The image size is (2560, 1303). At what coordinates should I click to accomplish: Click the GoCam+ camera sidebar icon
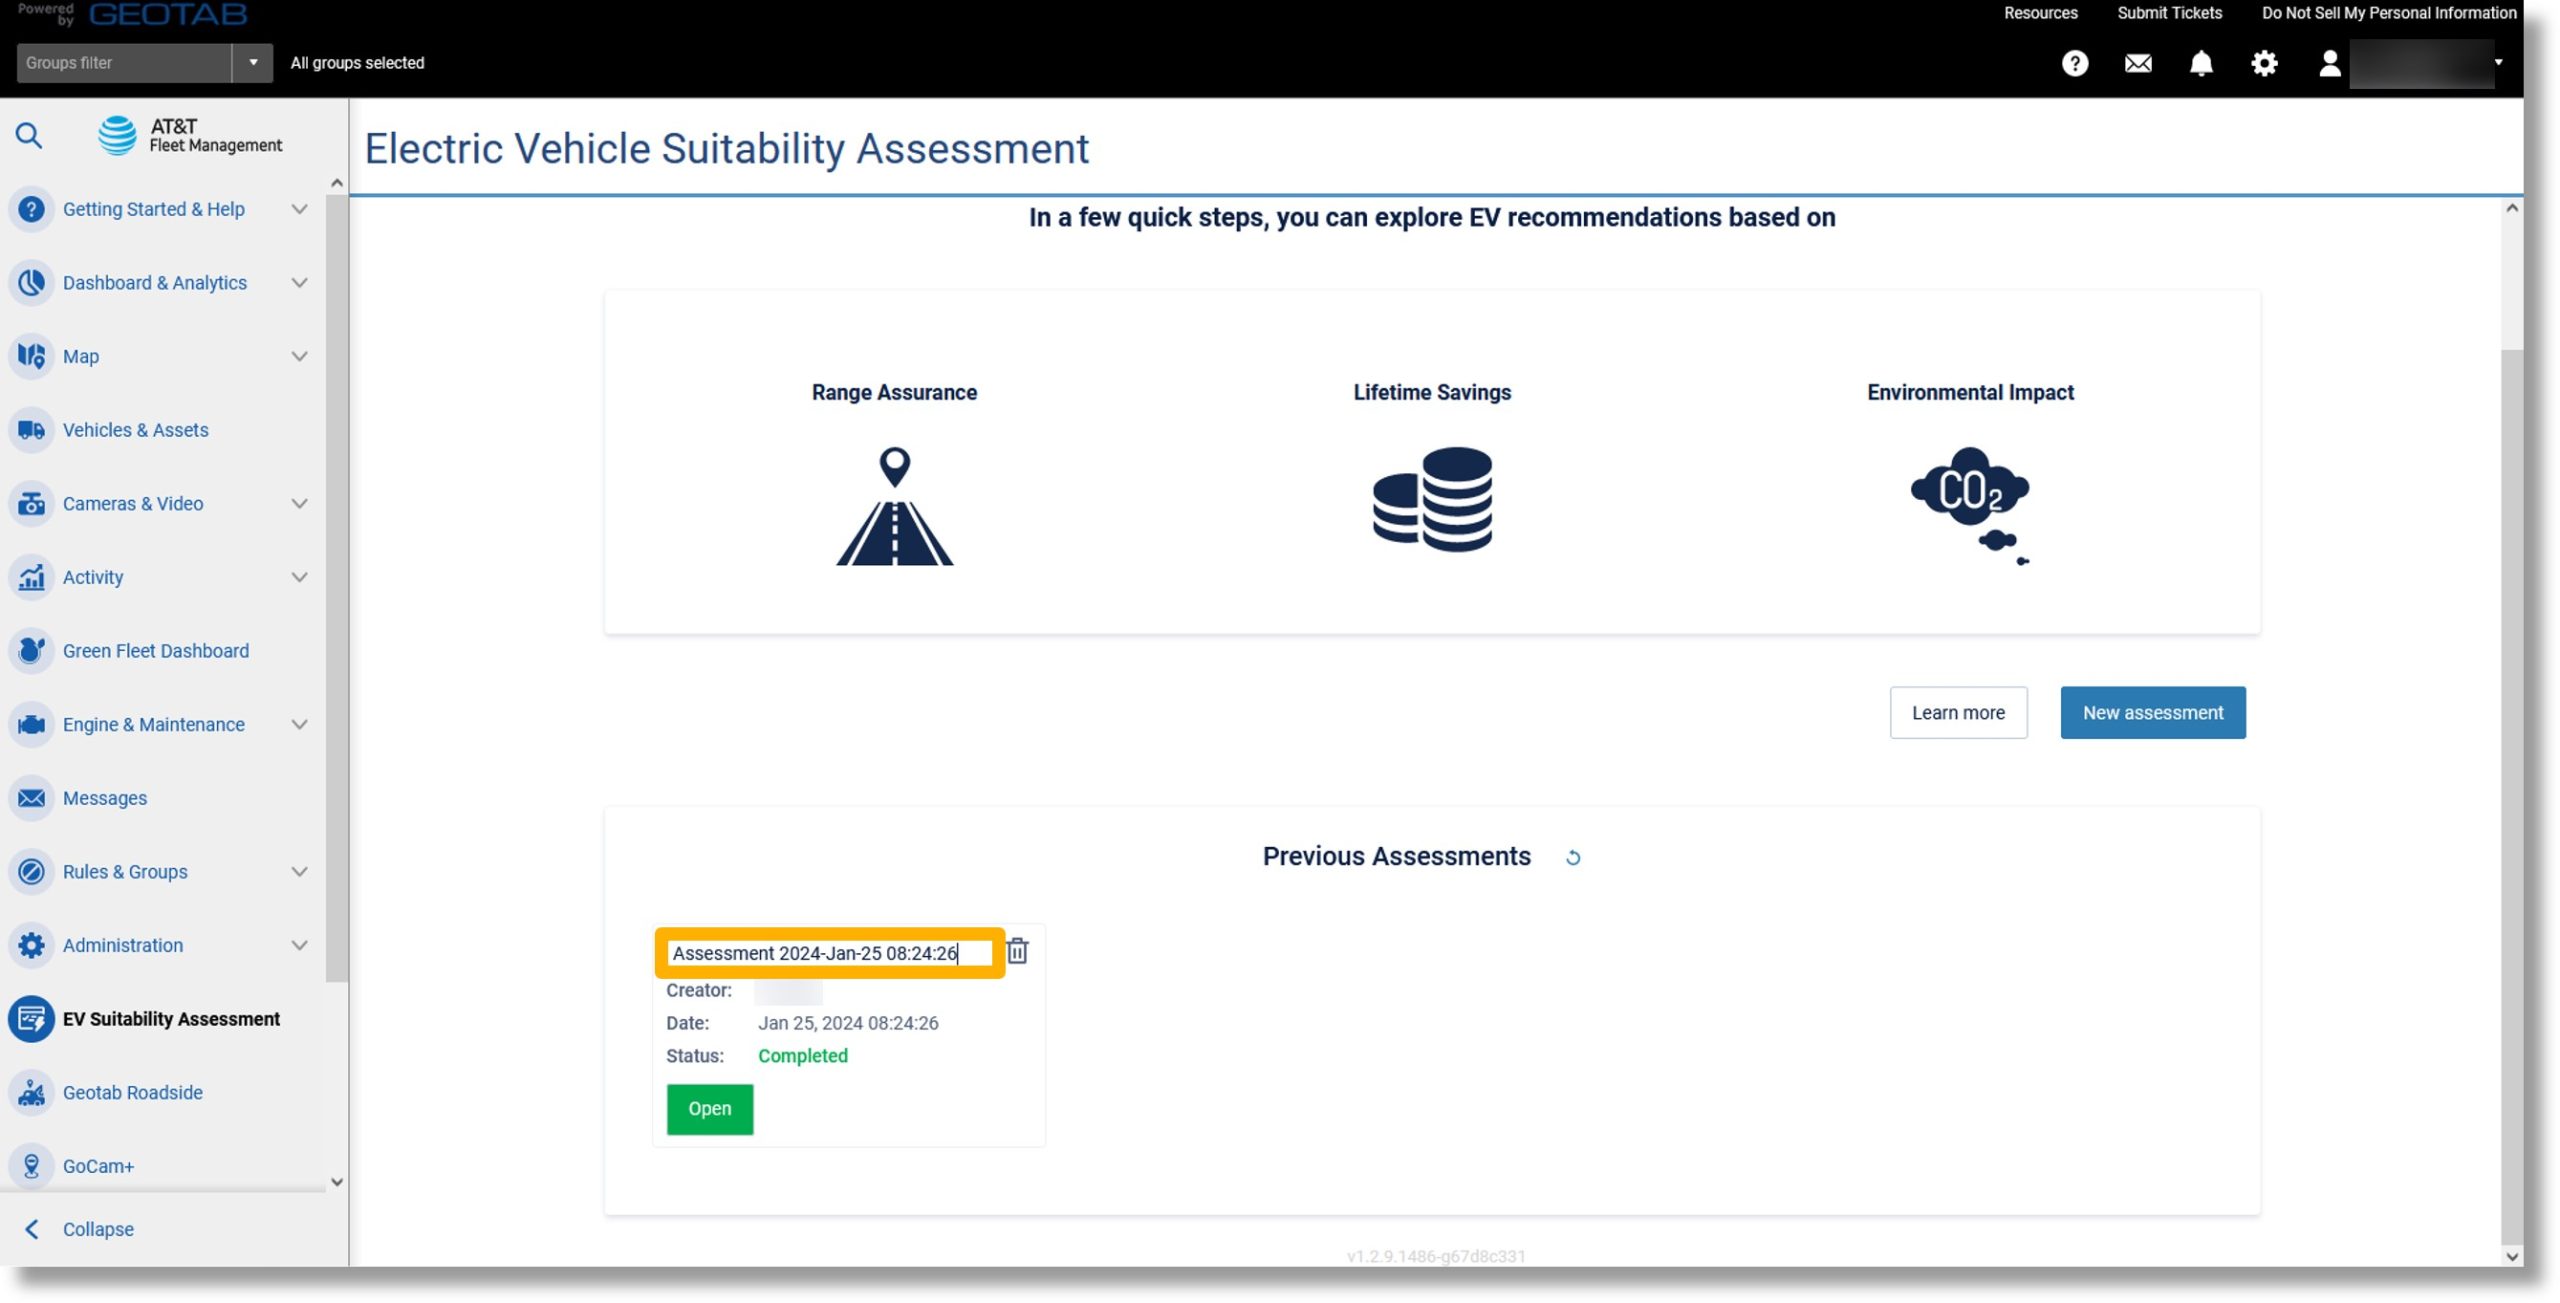[x=32, y=1165]
